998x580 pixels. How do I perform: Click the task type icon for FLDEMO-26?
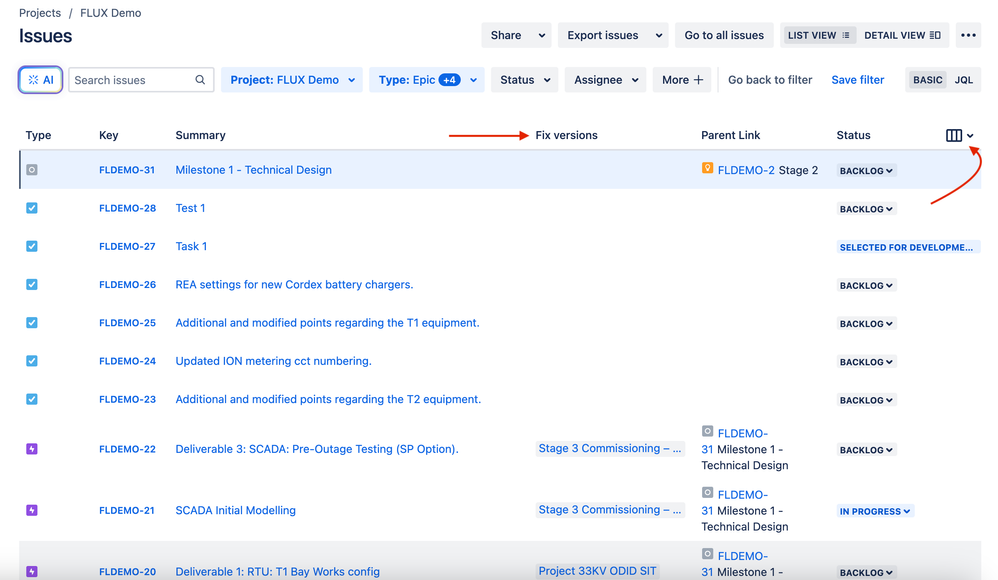point(32,284)
